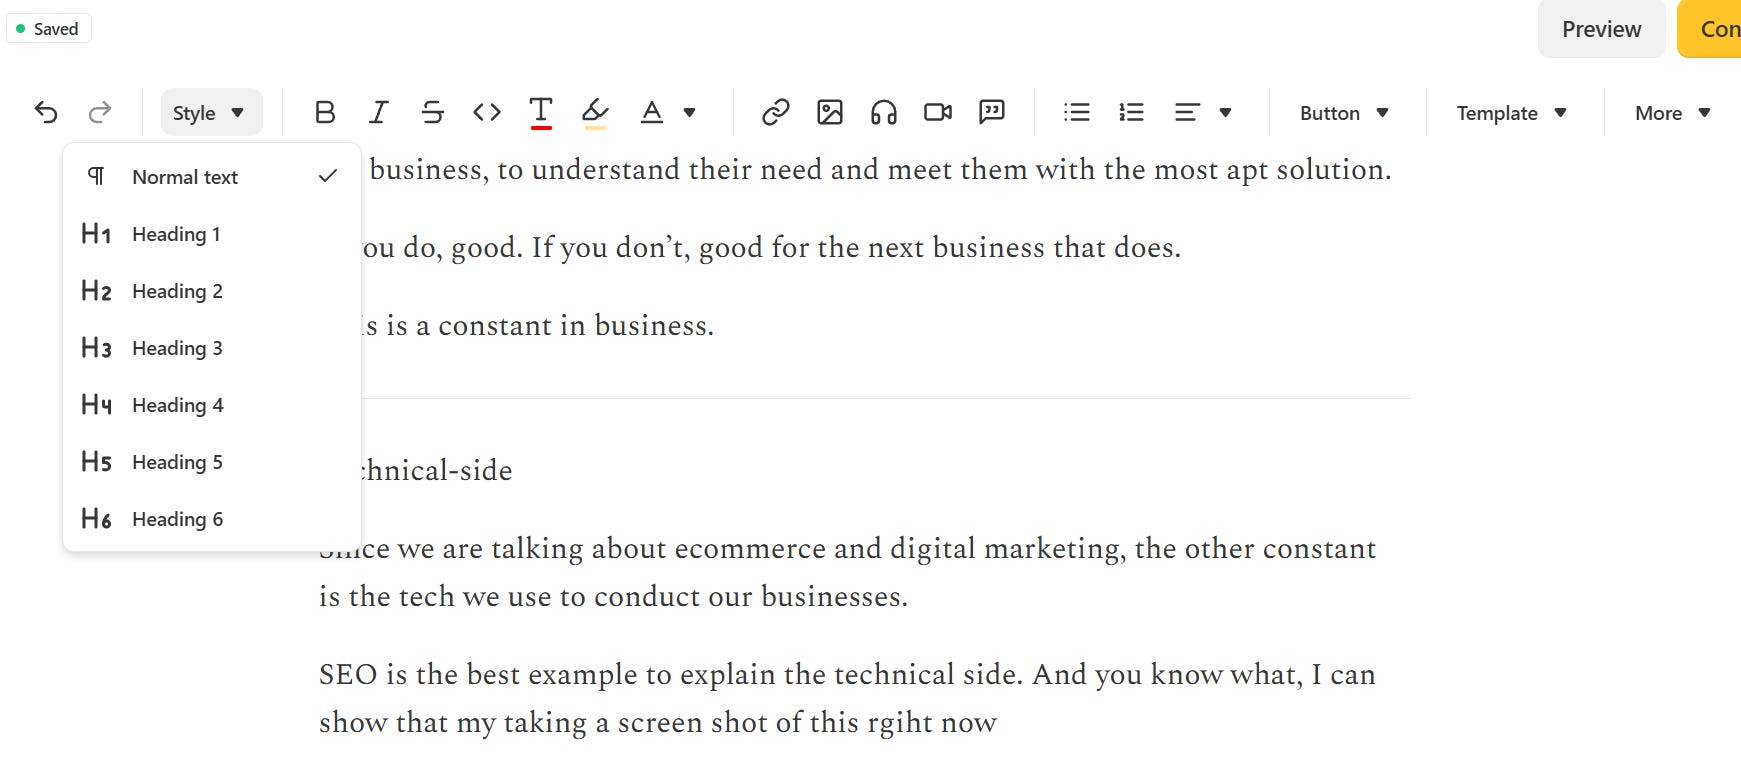Place cursor in 'is the tech we use' line
This screenshot has width=1741, height=783.
click(x=613, y=597)
